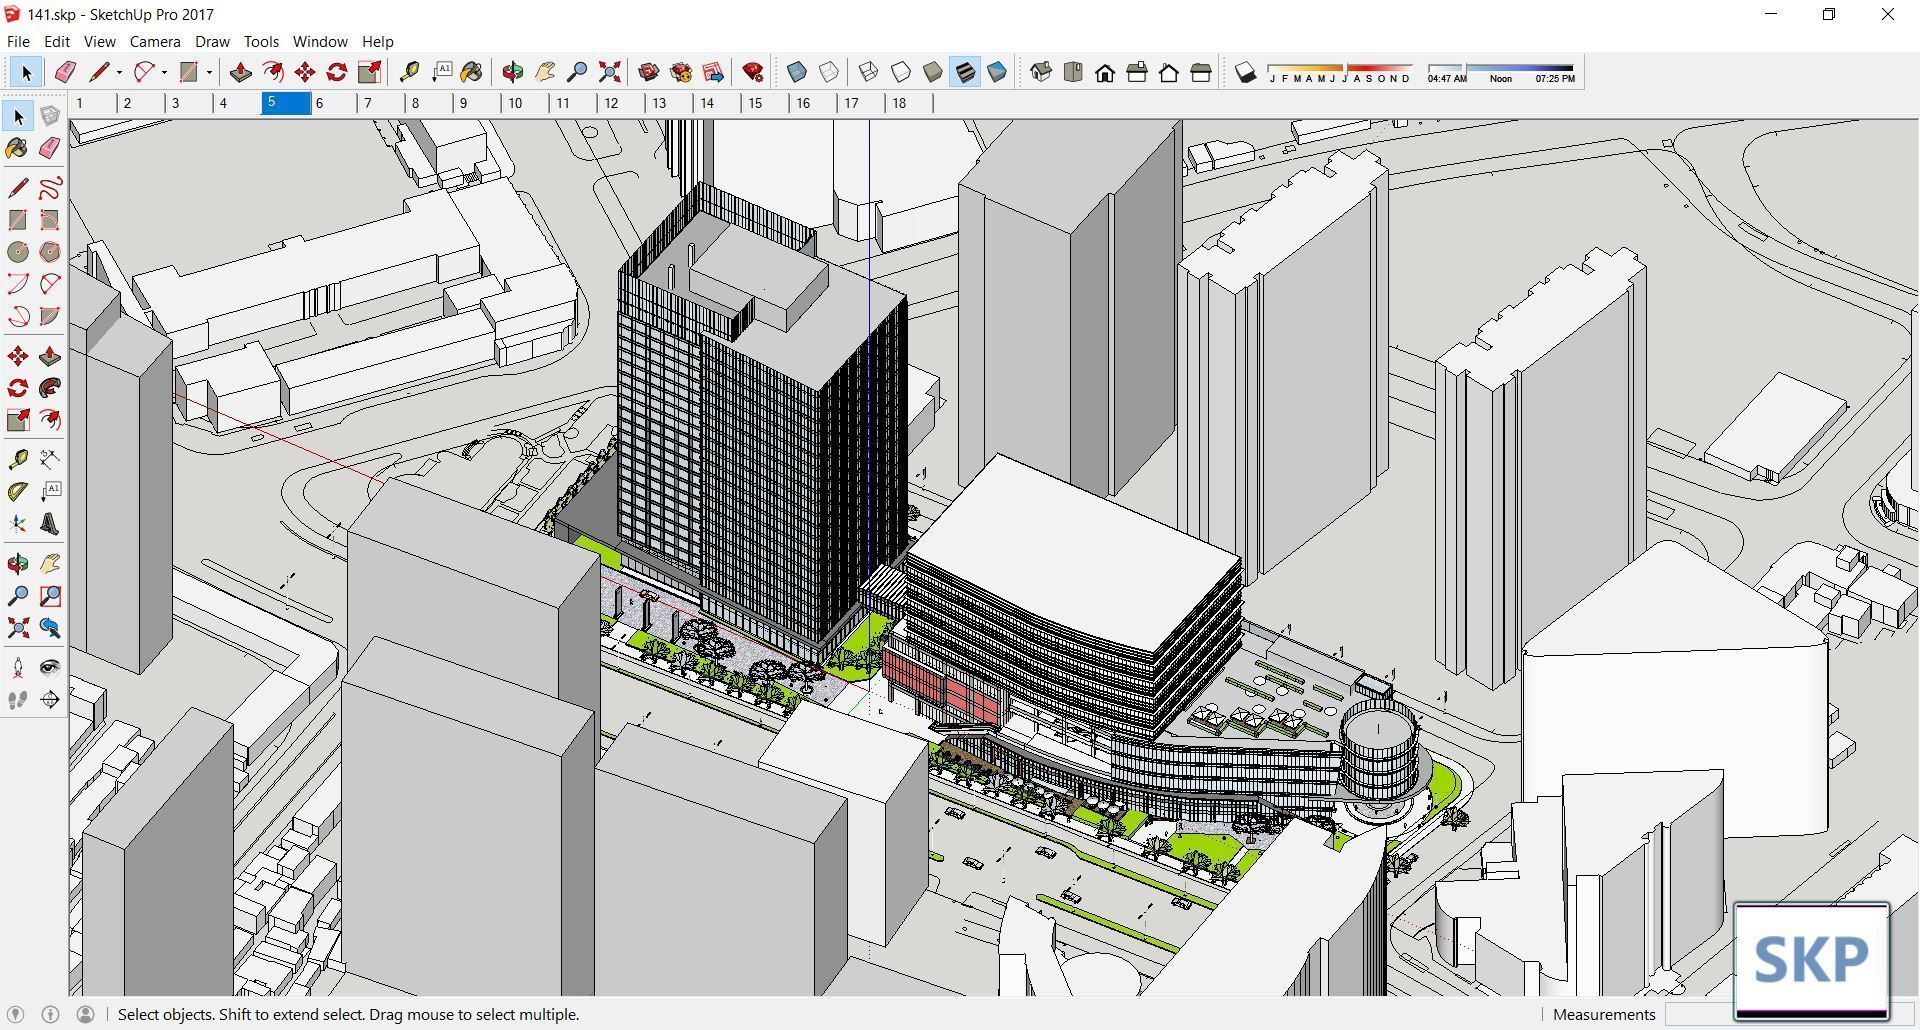Open the Window menu
The image size is (1920, 1030).
pyautogui.click(x=320, y=41)
